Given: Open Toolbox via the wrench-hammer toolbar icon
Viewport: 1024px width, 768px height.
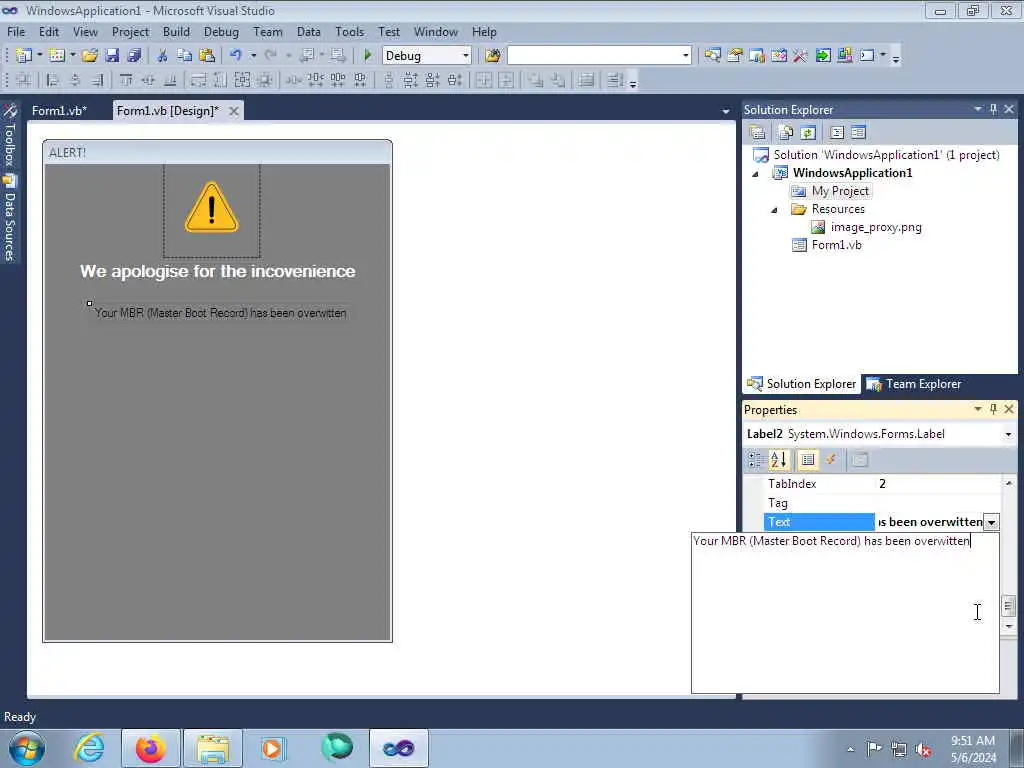Looking at the screenshot, I should click(801, 56).
